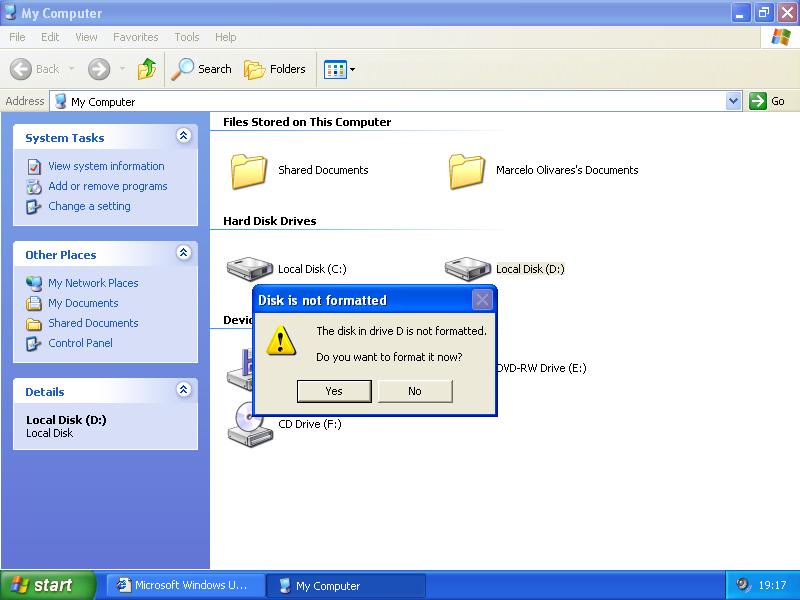Click View system information link

[x=106, y=166]
